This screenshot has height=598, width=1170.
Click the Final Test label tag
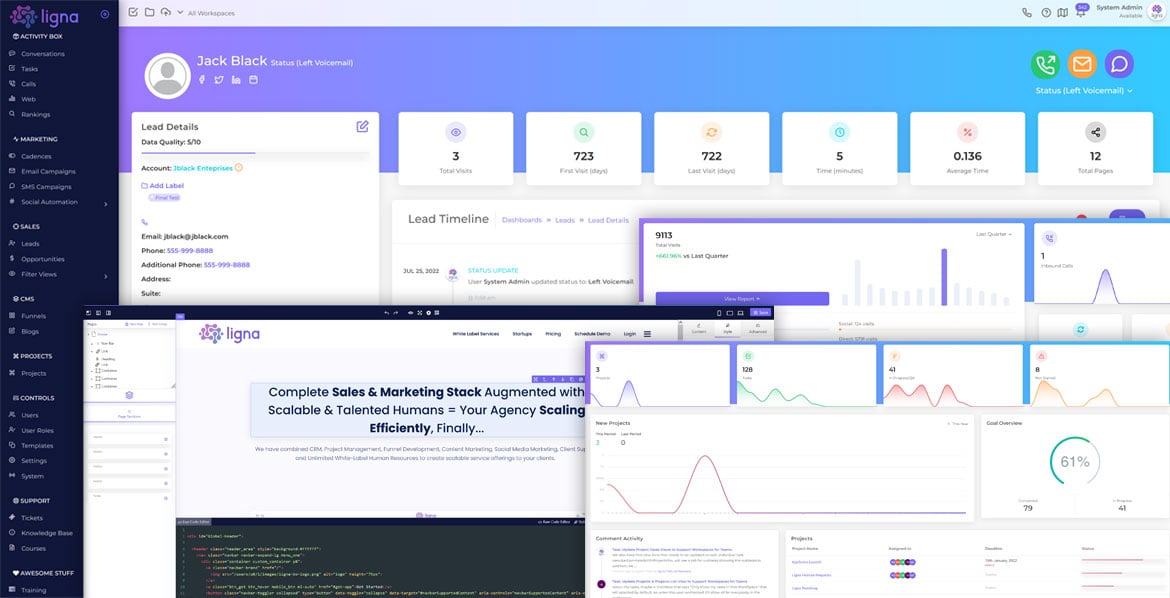click(x=164, y=198)
